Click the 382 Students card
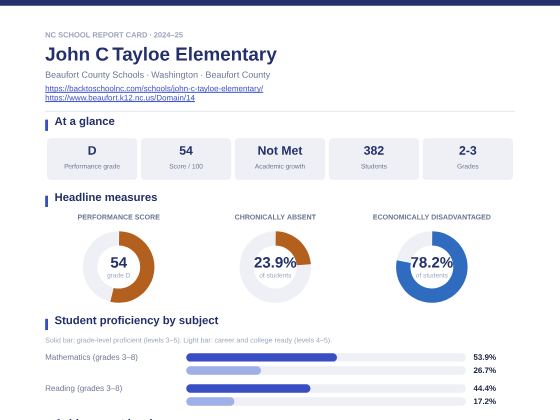The height and width of the screenshot is (420, 560). [374, 159]
